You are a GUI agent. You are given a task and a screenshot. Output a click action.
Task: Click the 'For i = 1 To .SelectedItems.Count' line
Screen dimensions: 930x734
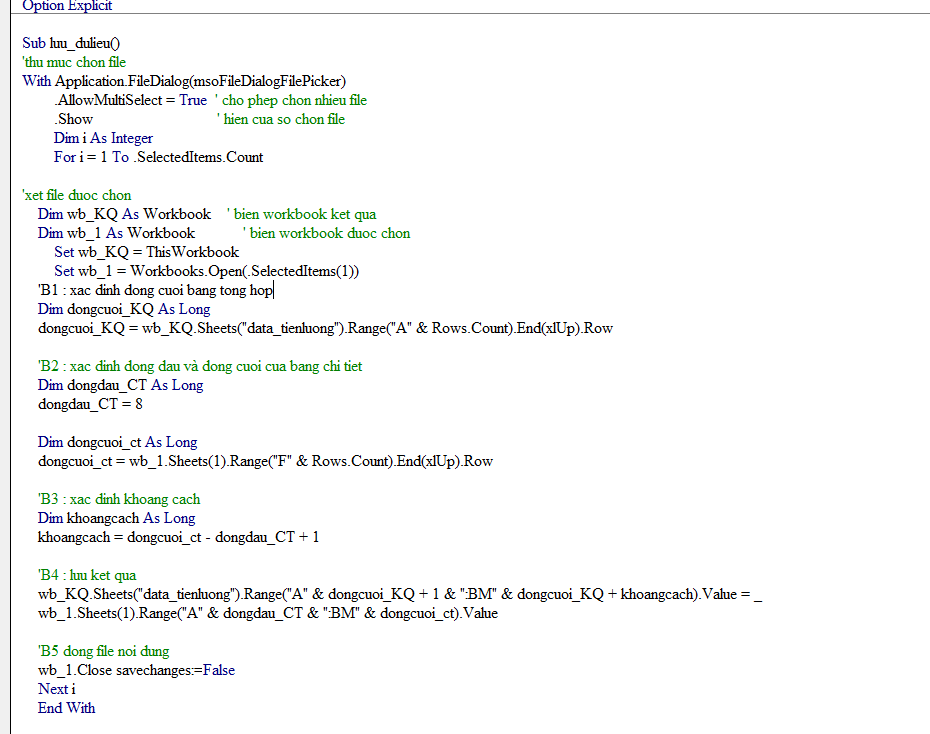click(x=158, y=157)
